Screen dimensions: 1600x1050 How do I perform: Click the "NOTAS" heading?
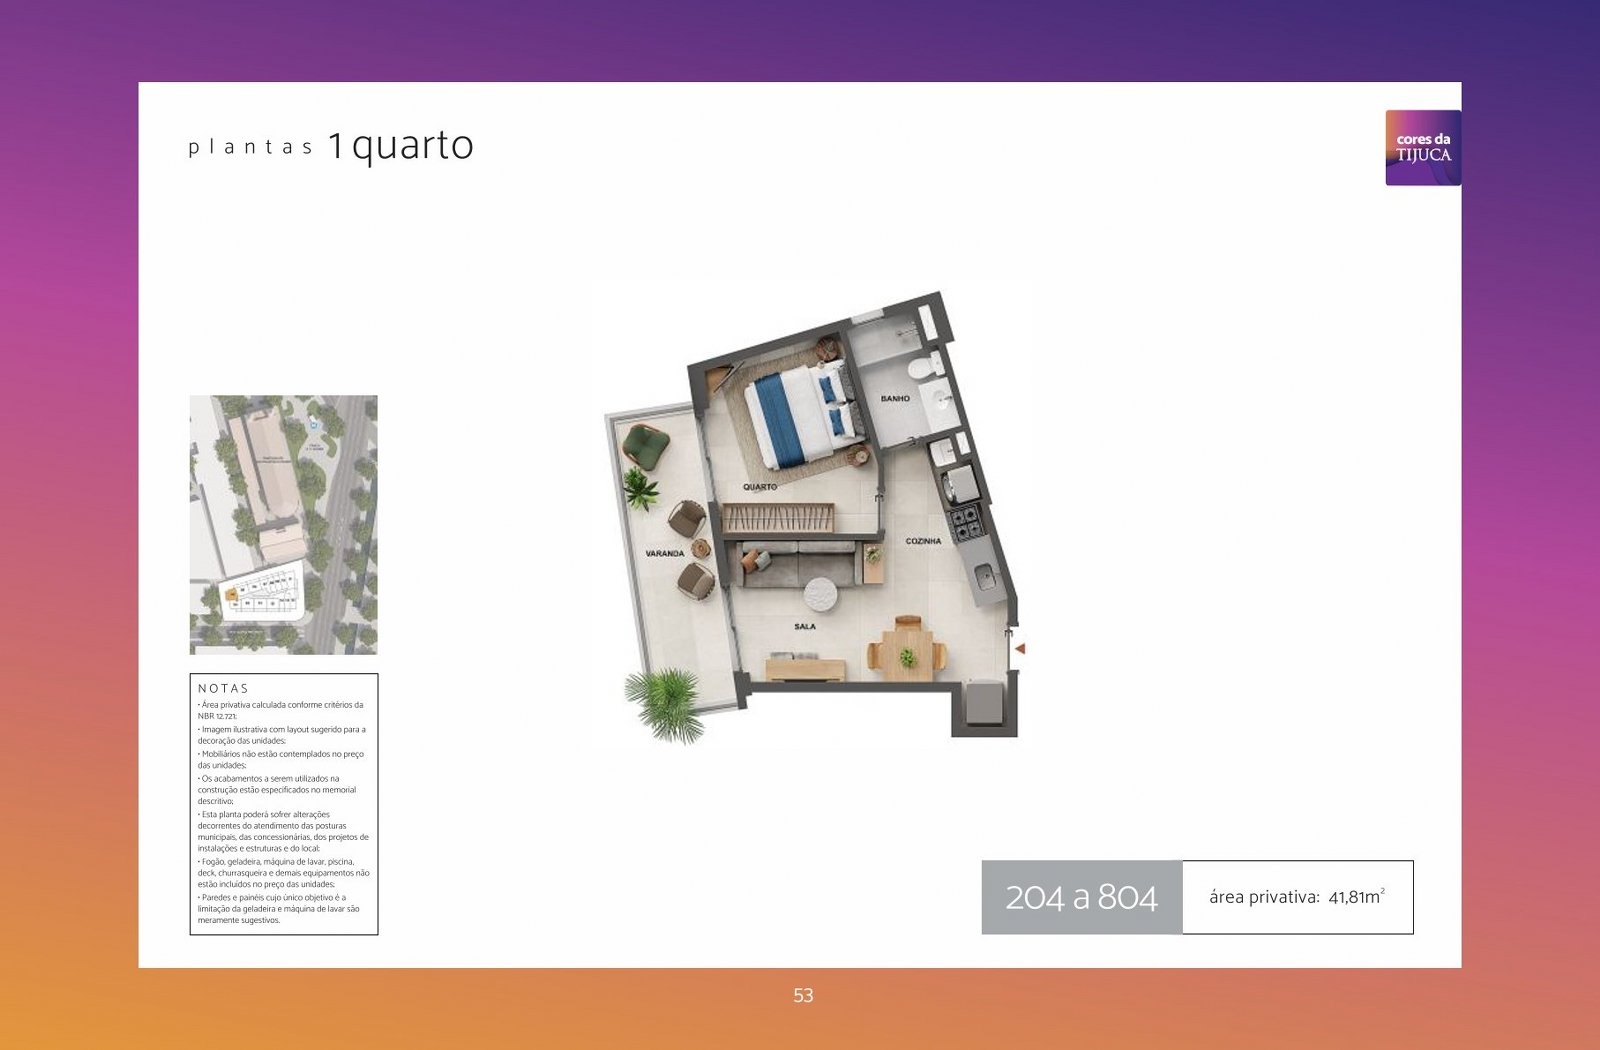click(223, 688)
